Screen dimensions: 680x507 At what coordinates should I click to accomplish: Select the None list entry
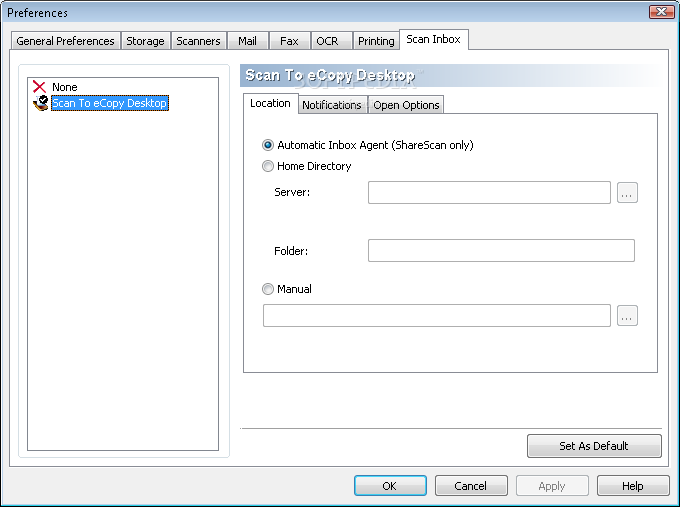click(65, 87)
